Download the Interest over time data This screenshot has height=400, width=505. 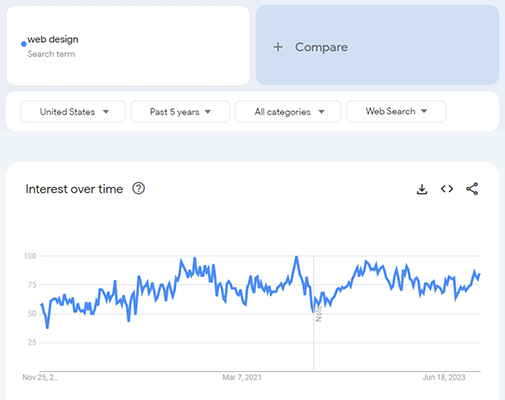coord(422,189)
